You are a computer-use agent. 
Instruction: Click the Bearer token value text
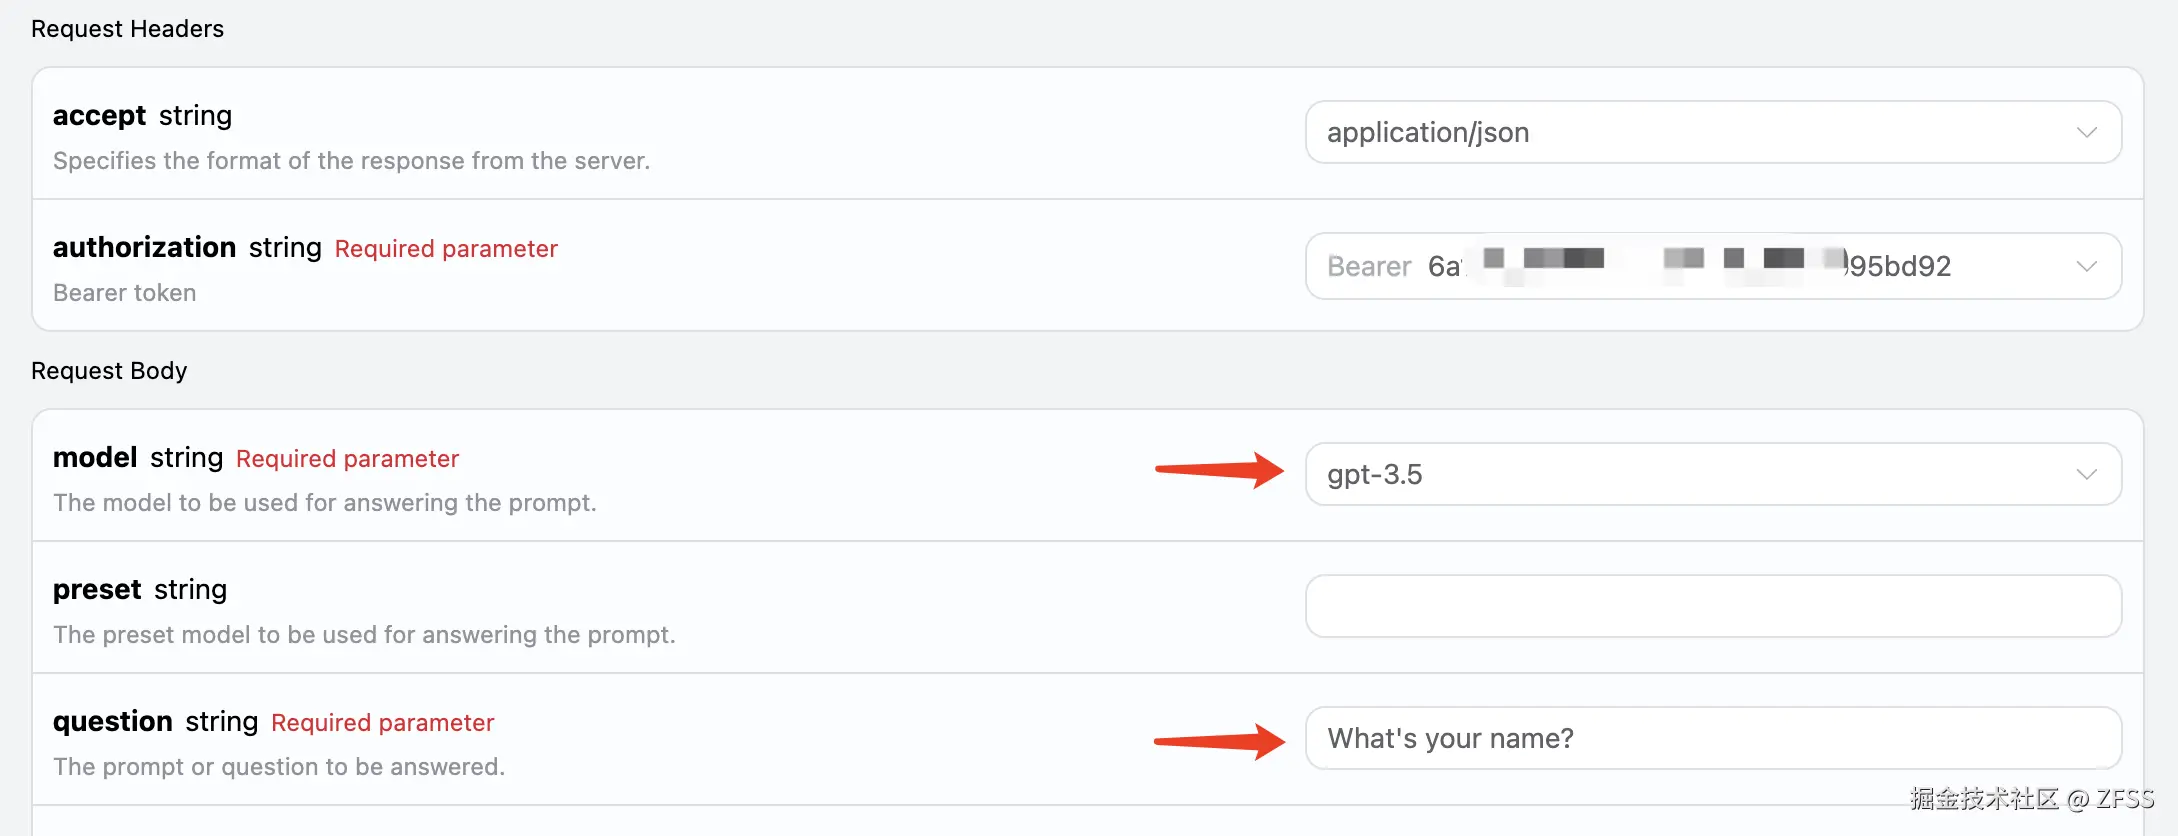(x=1638, y=266)
